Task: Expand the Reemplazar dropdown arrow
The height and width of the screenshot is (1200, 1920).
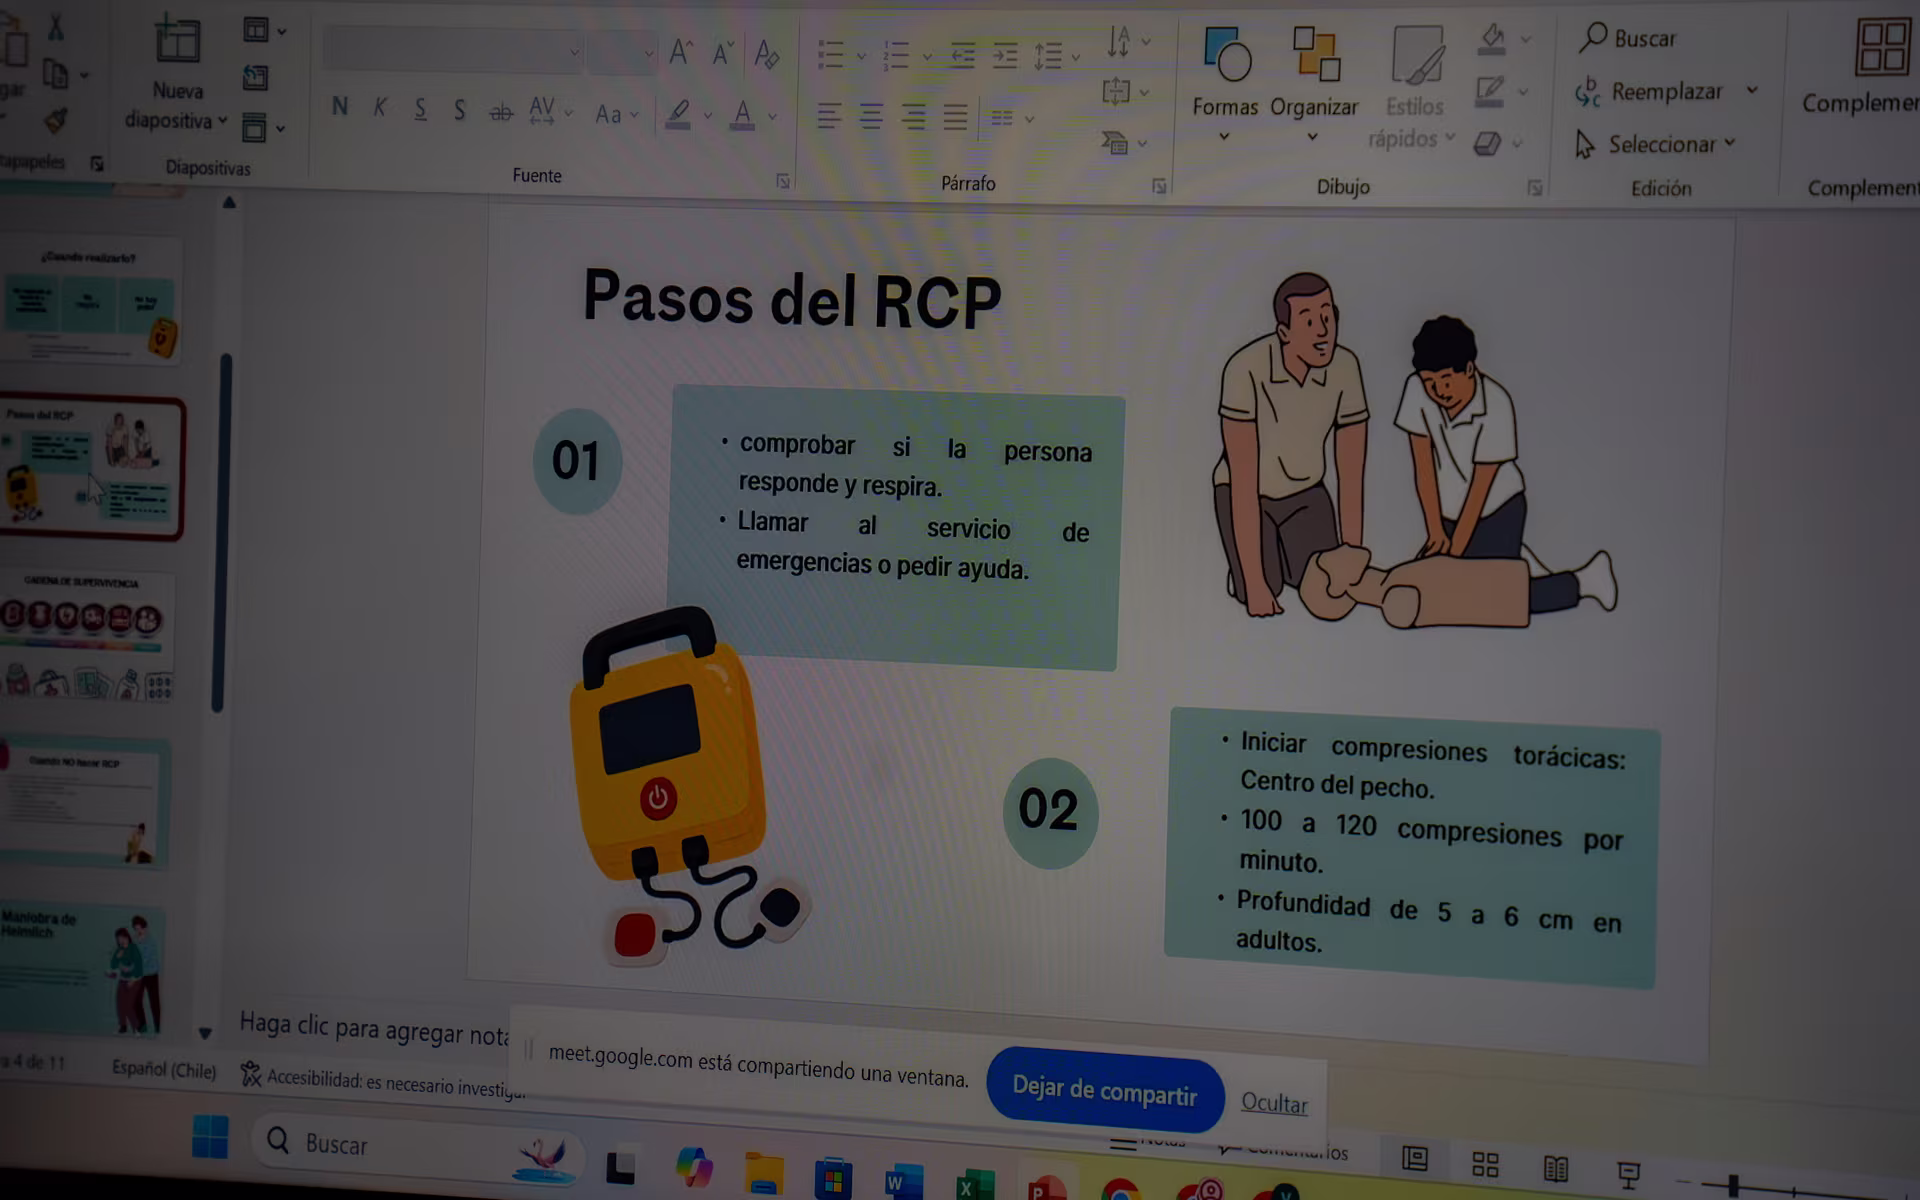Action: 1752,90
